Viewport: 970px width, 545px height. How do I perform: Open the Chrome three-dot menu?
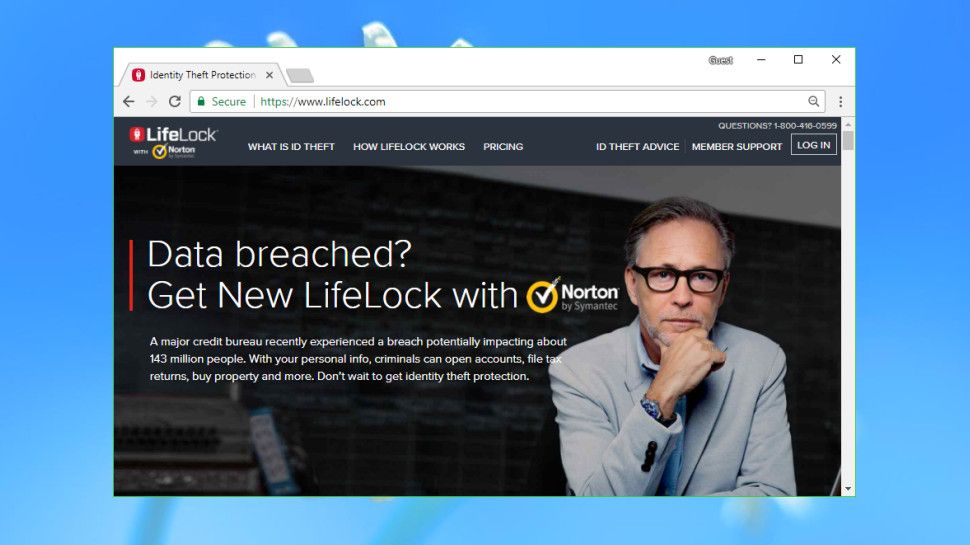(x=840, y=101)
